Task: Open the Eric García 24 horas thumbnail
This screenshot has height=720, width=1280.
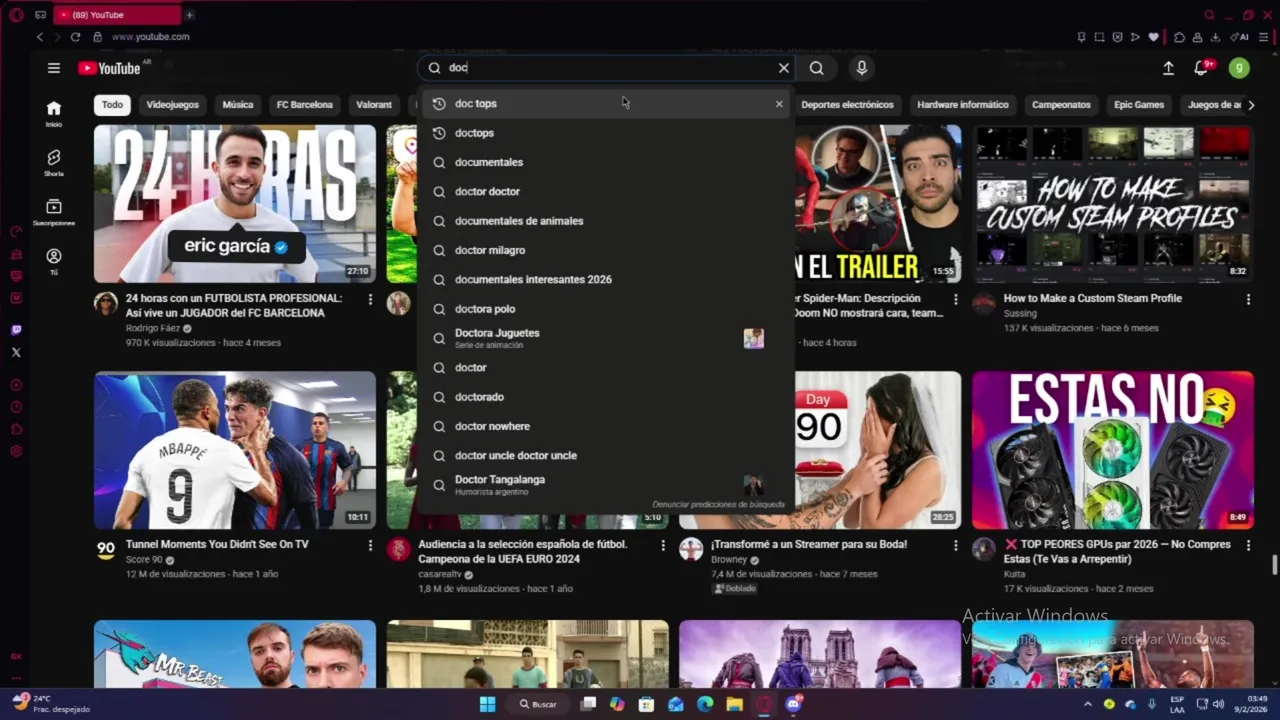Action: 235,204
